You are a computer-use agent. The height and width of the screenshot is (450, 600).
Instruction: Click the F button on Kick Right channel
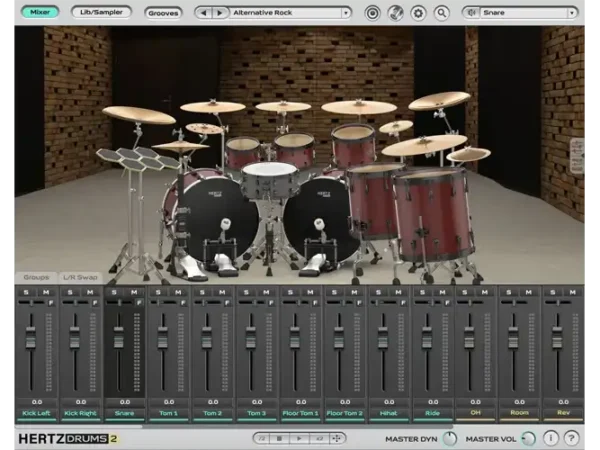click(95, 303)
